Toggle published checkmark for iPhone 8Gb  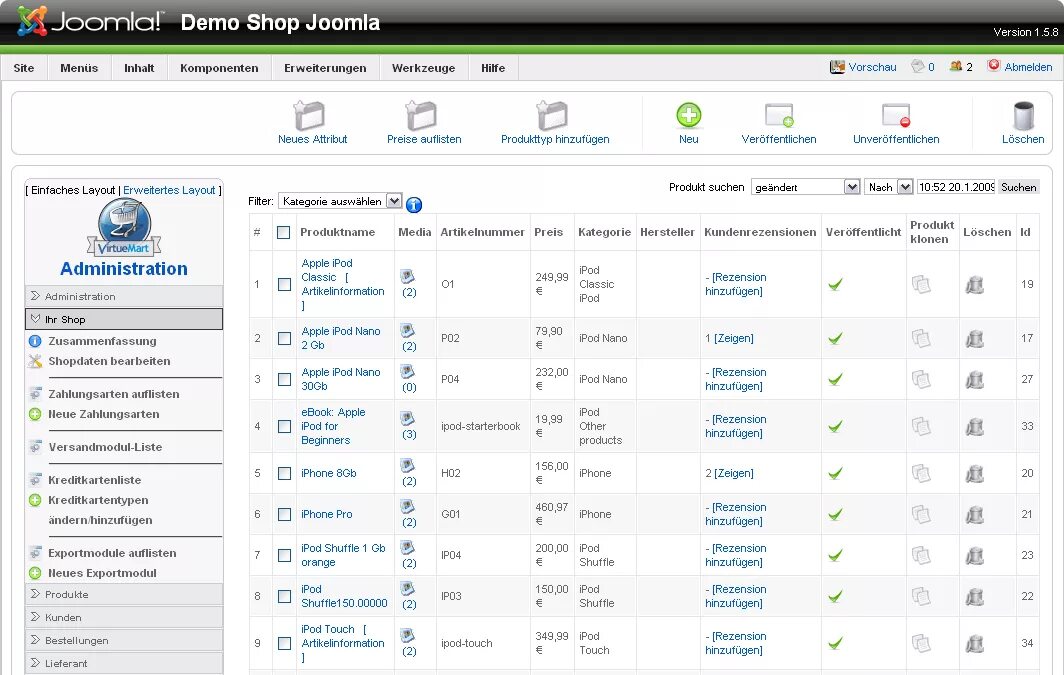click(x=835, y=473)
